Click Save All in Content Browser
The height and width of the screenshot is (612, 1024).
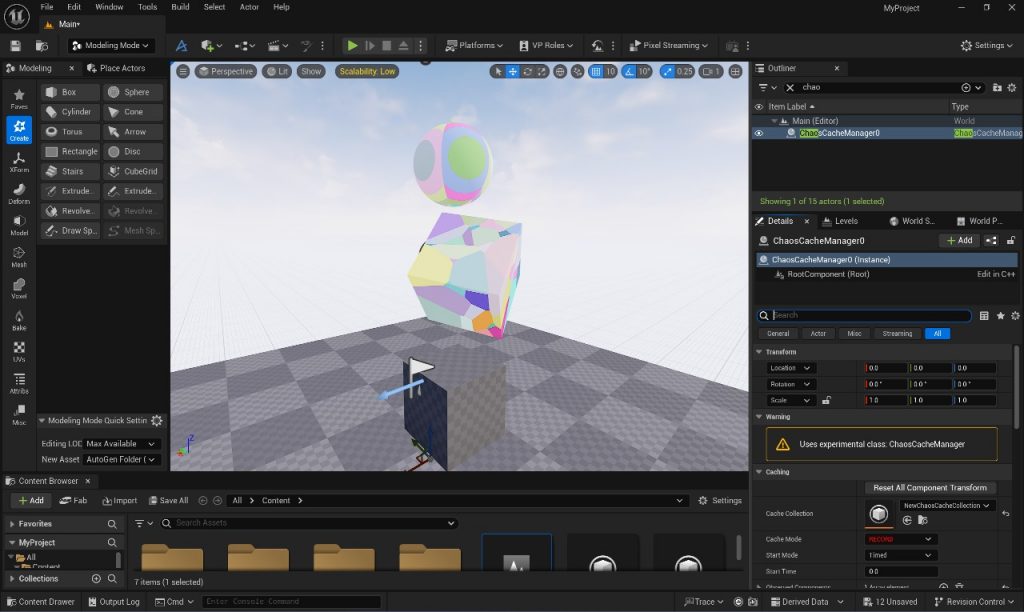coord(168,501)
